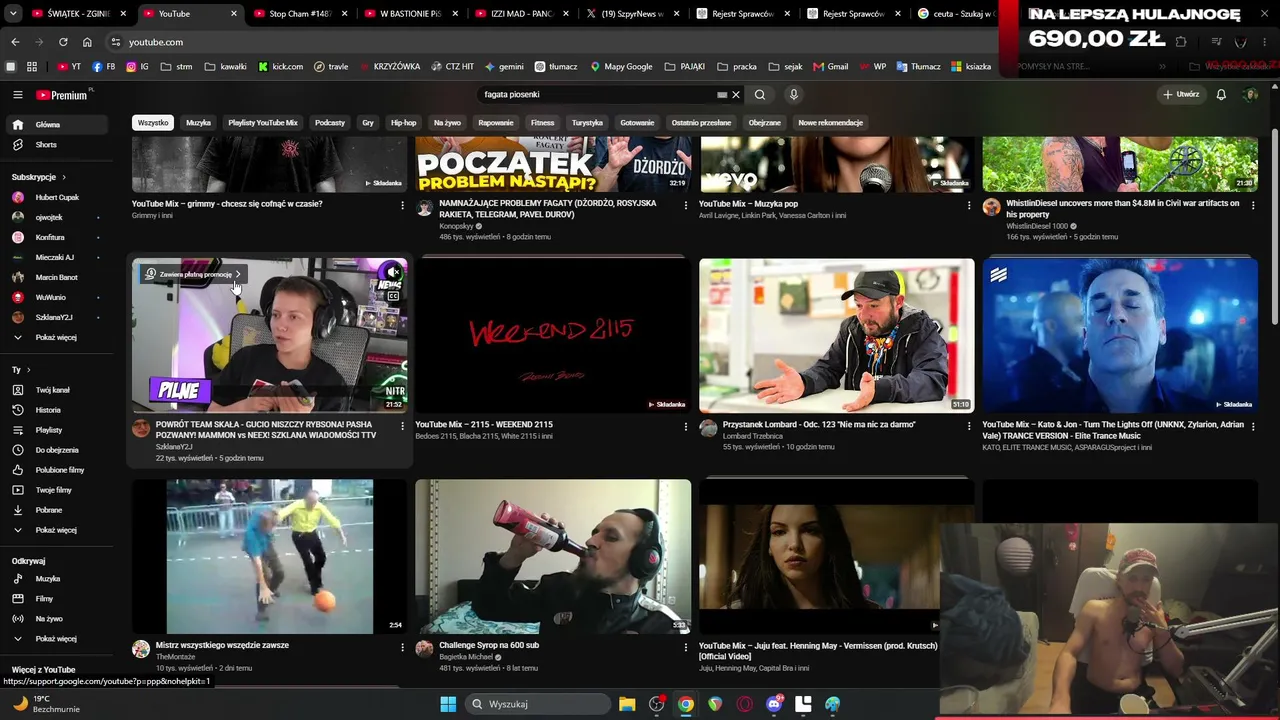Open the Ty section chevron
The height and width of the screenshot is (720, 1280).
(x=28, y=370)
